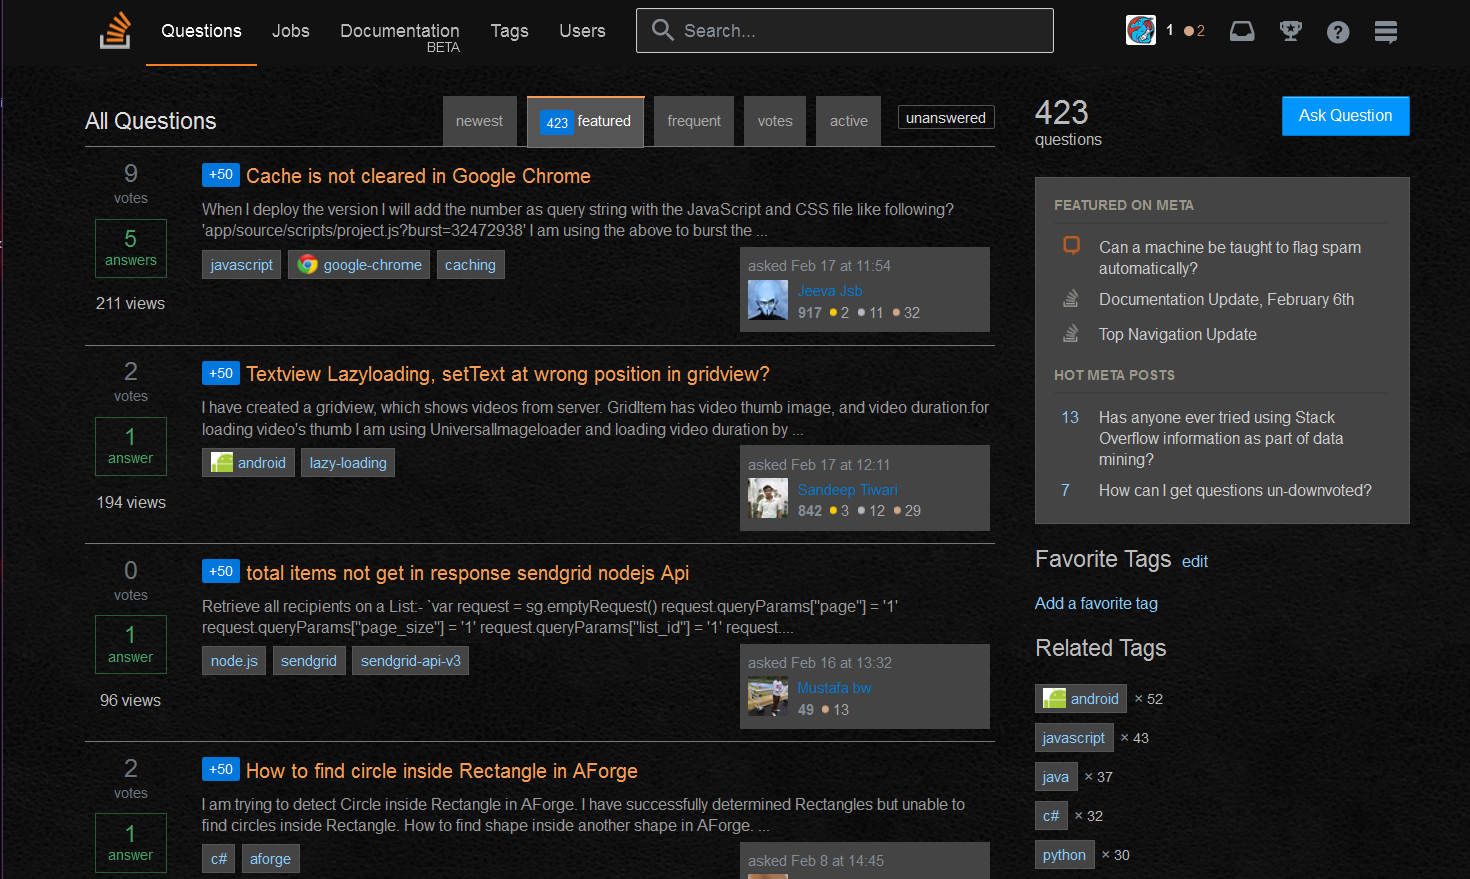
Task: Add a favorite tag
Action: (x=1096, y=603)
